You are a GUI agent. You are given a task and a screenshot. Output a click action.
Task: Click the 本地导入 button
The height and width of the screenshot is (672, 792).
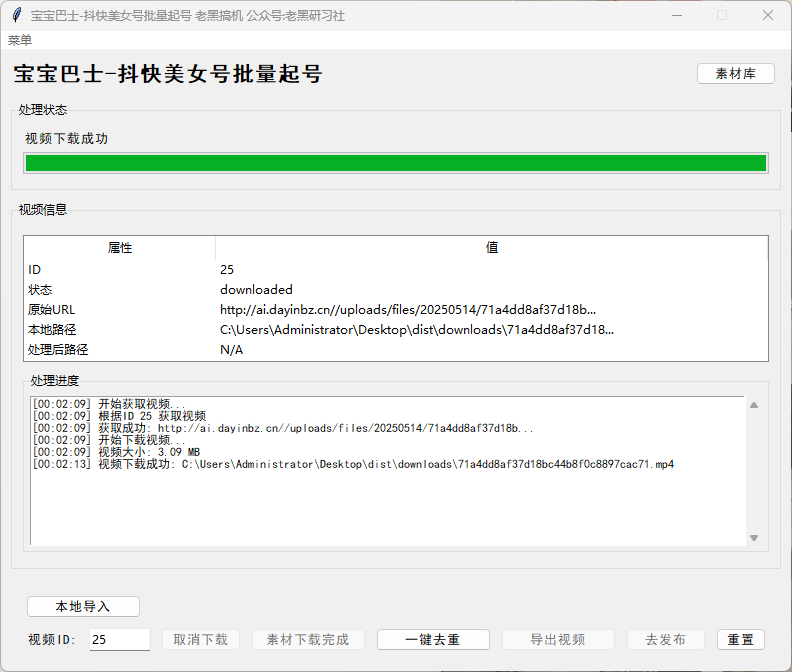83,607
